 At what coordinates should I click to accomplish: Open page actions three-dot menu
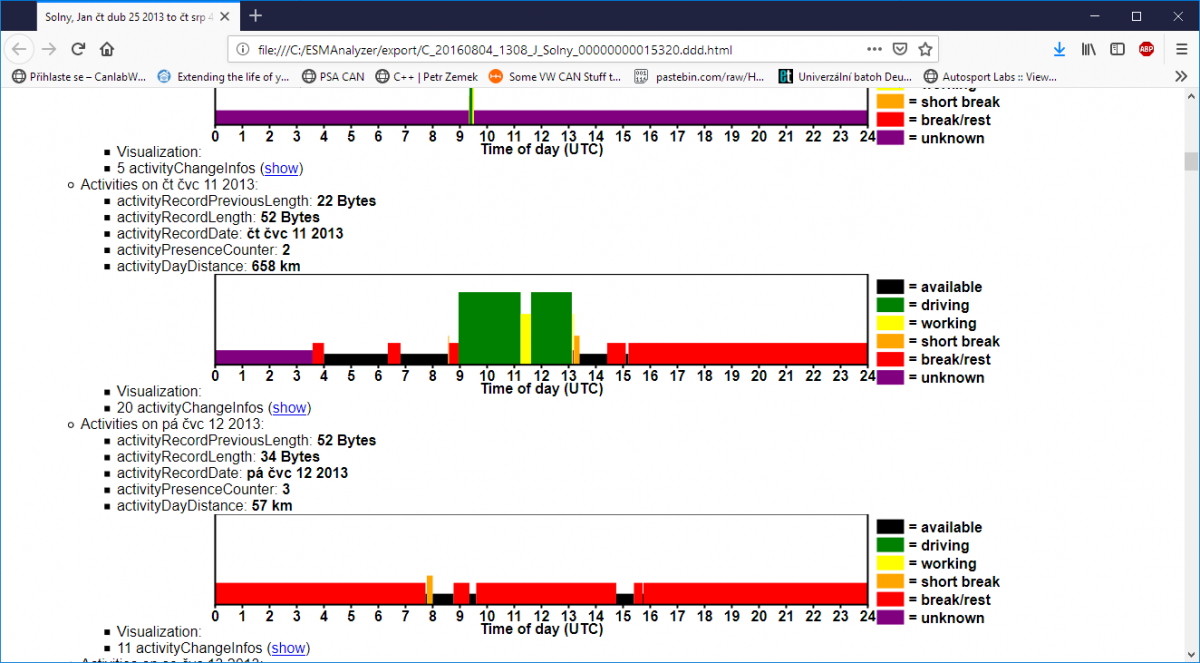click(x=874, y=49)
